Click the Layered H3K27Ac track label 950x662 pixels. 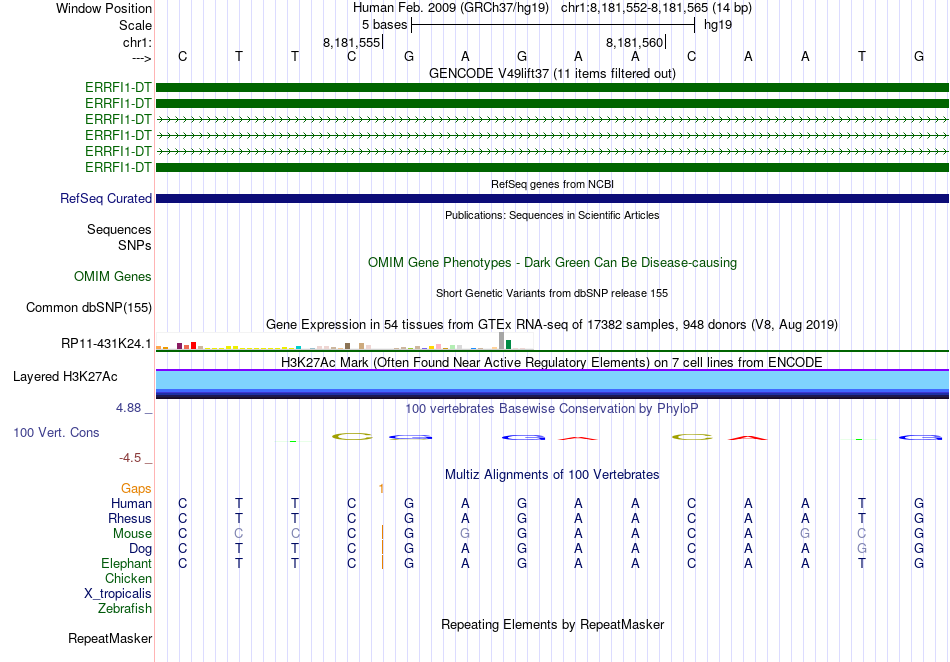point(65,377)
